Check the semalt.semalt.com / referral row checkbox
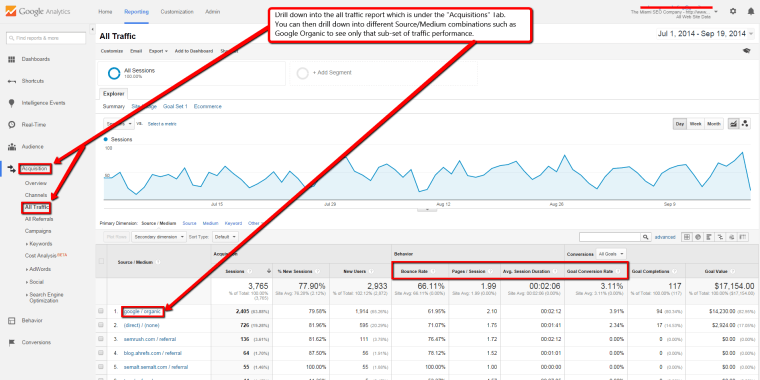This screenshot has width=760, height=380. (101, 367)
